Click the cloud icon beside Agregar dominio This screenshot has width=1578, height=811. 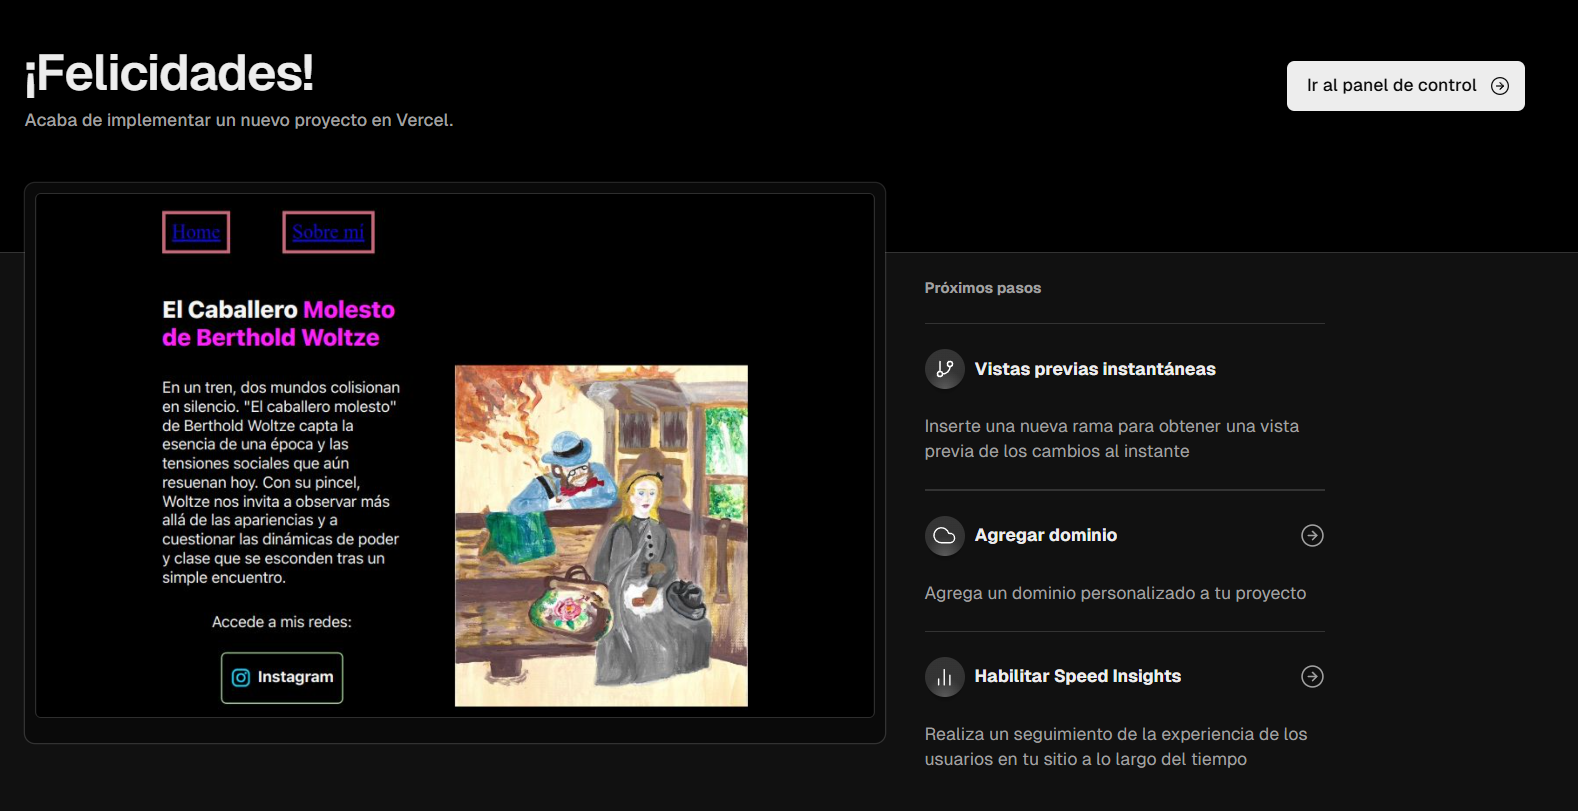tap(944, 536)
